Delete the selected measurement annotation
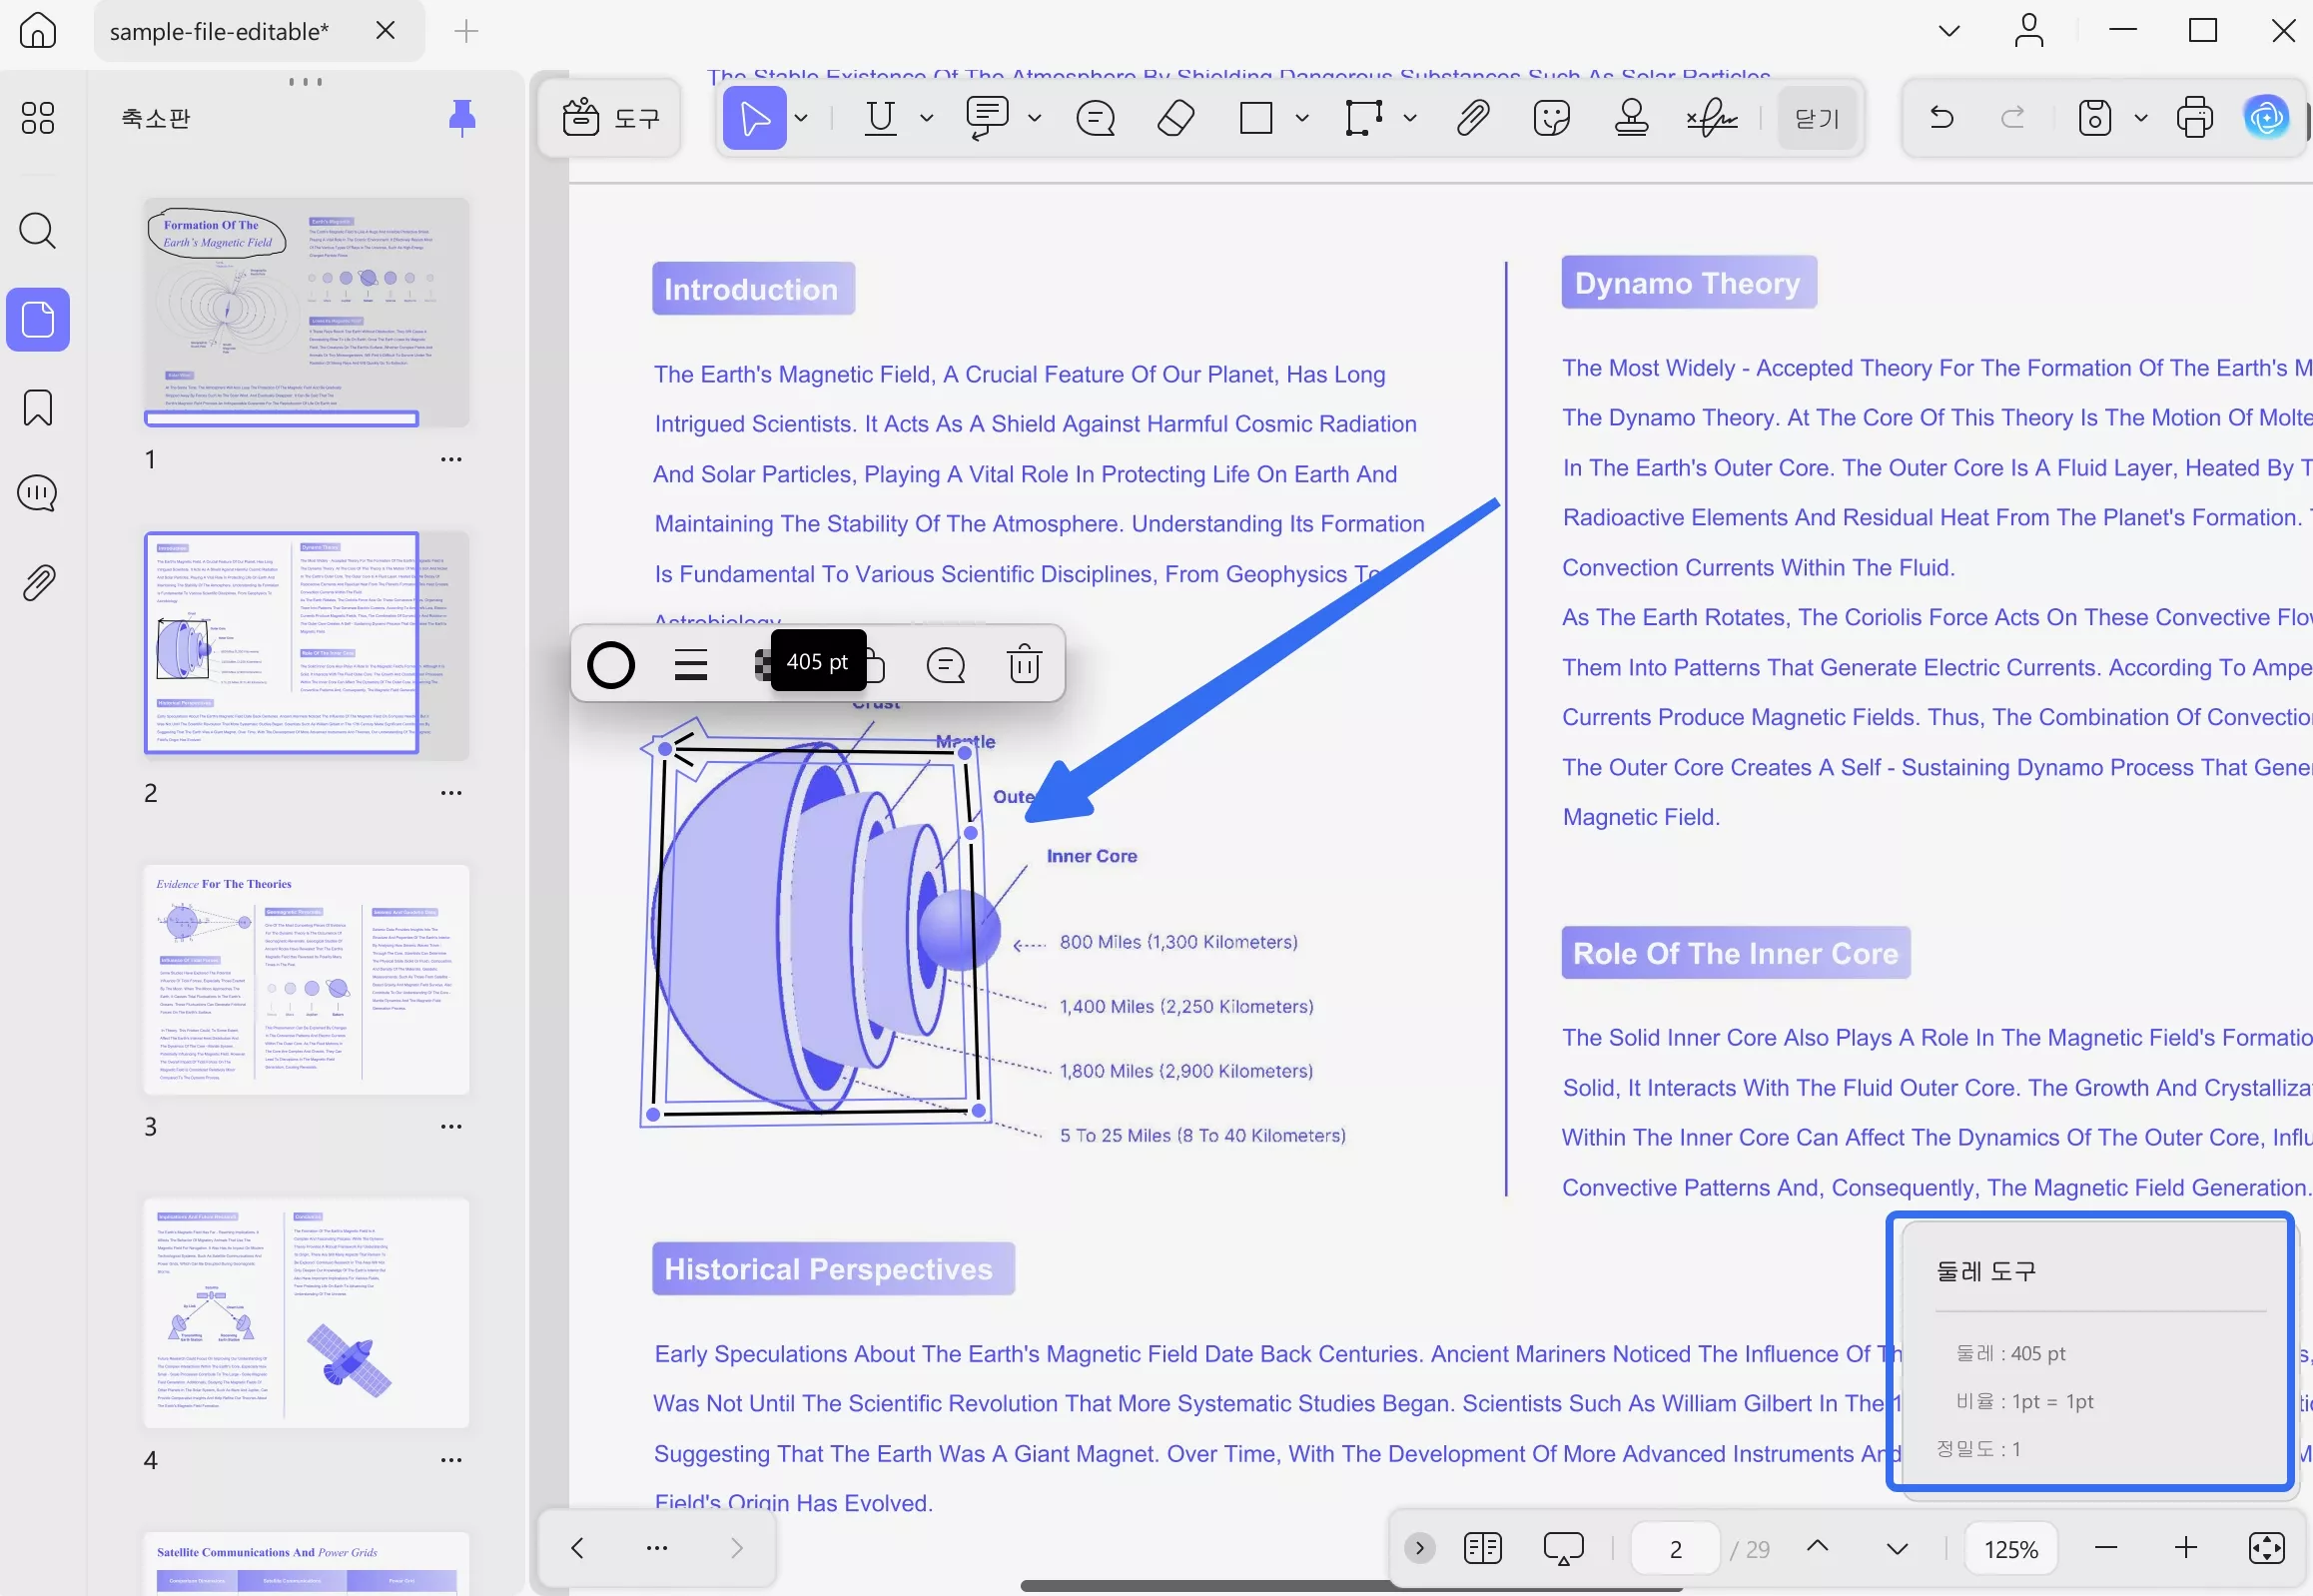Image resolution: width=2313 pixels, height=1596 pixels. pyautogui.click(x=1025, y=665)
